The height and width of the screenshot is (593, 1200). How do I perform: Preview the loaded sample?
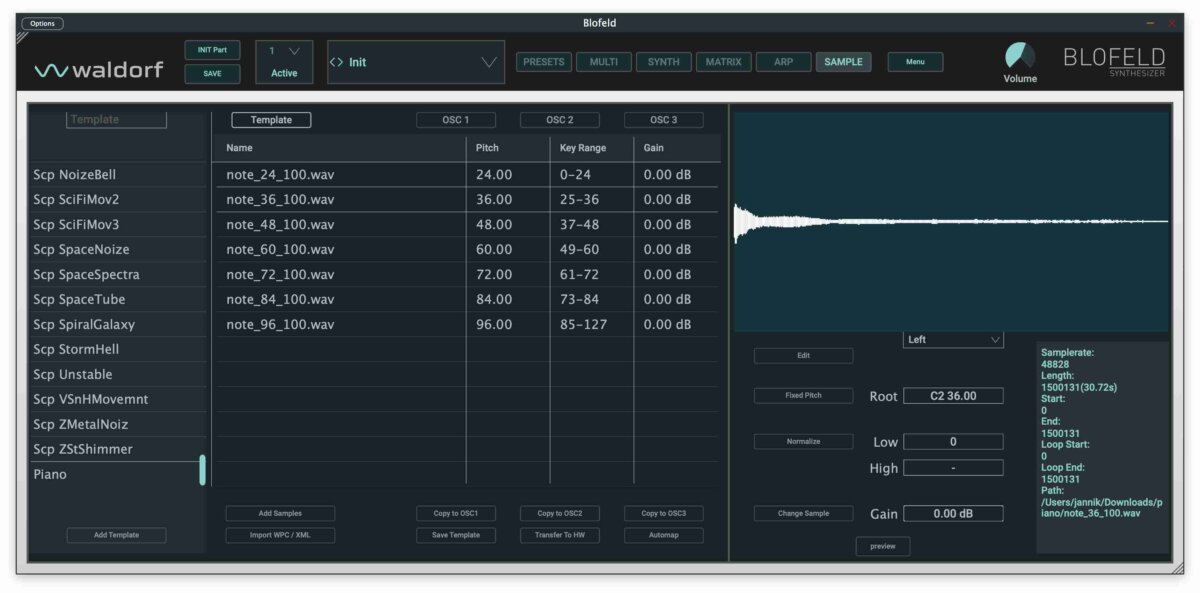881,546
